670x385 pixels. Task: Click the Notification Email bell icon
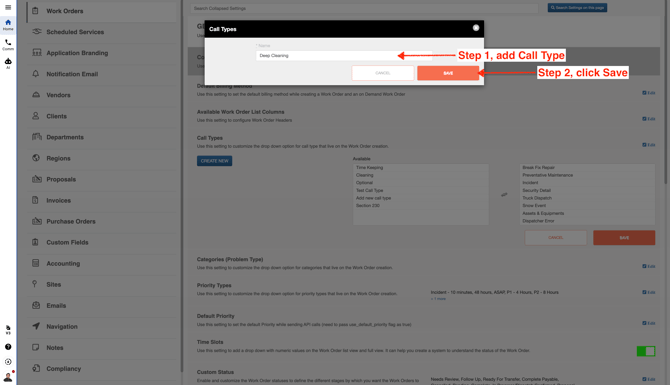[35, 73]
